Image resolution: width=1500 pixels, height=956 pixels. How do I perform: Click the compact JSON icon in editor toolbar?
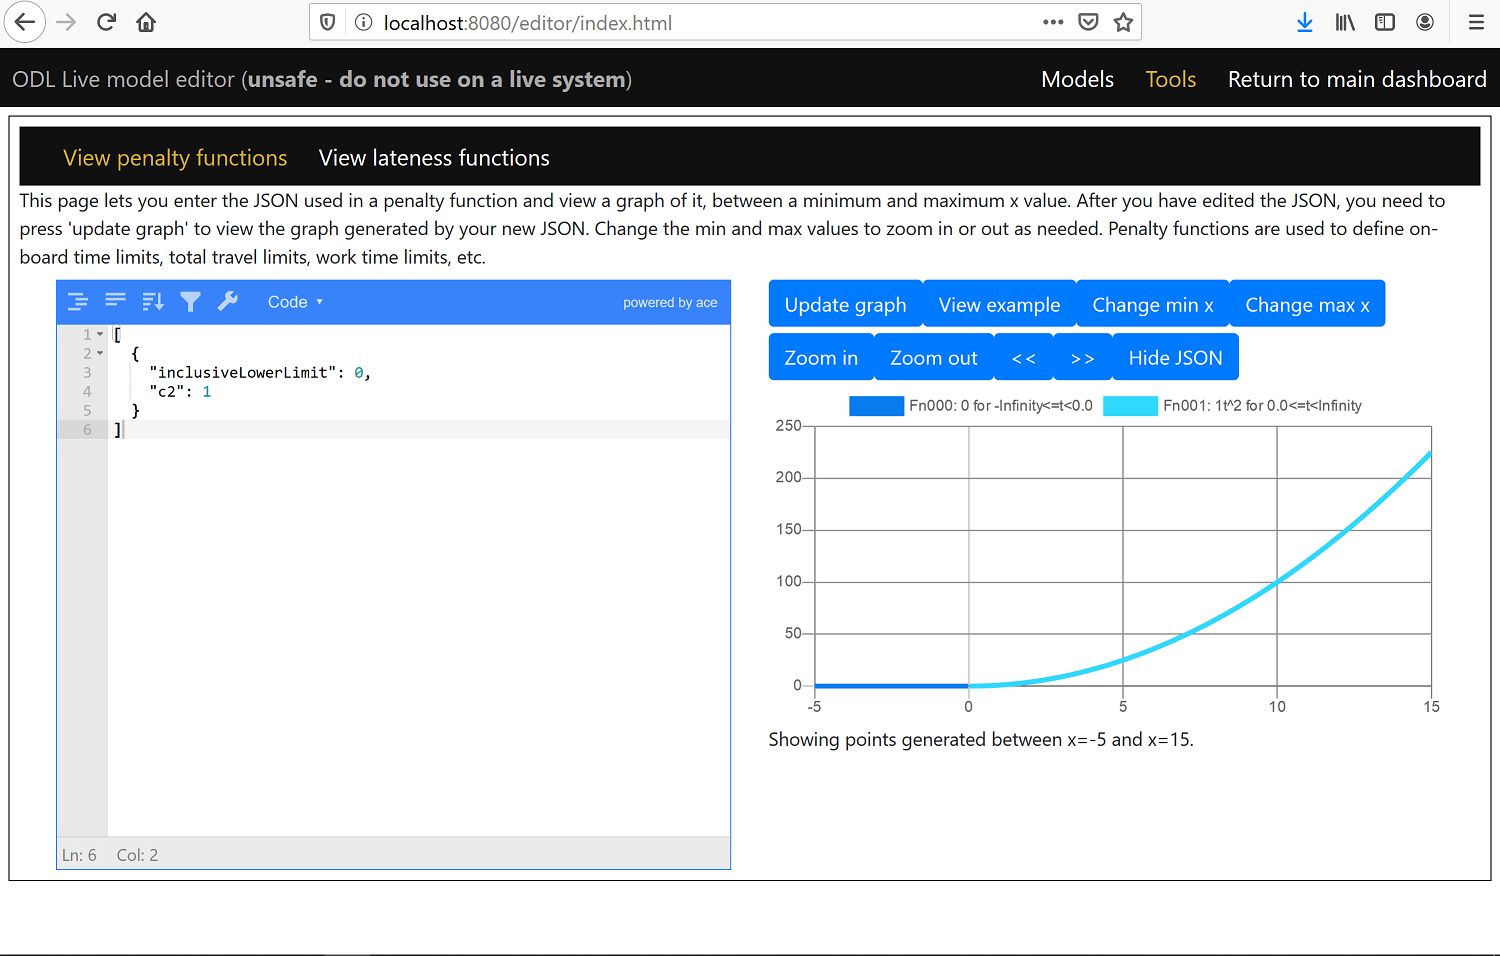pyautogui.click(x=116, y=302)
